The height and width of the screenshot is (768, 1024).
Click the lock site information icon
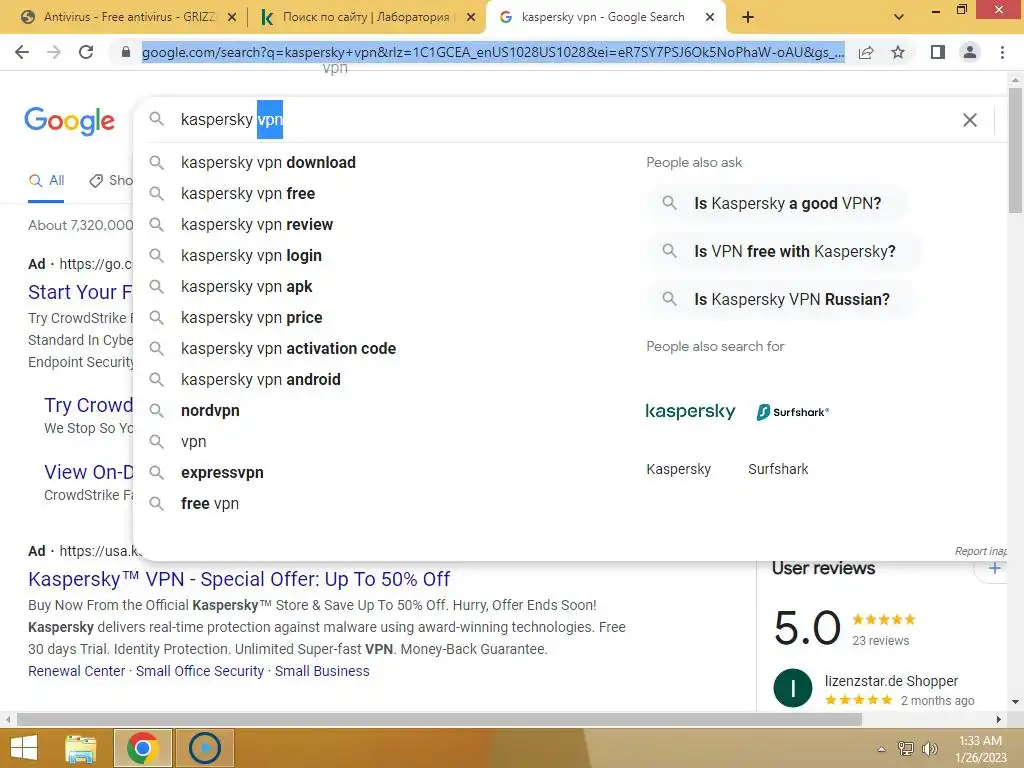125,52
